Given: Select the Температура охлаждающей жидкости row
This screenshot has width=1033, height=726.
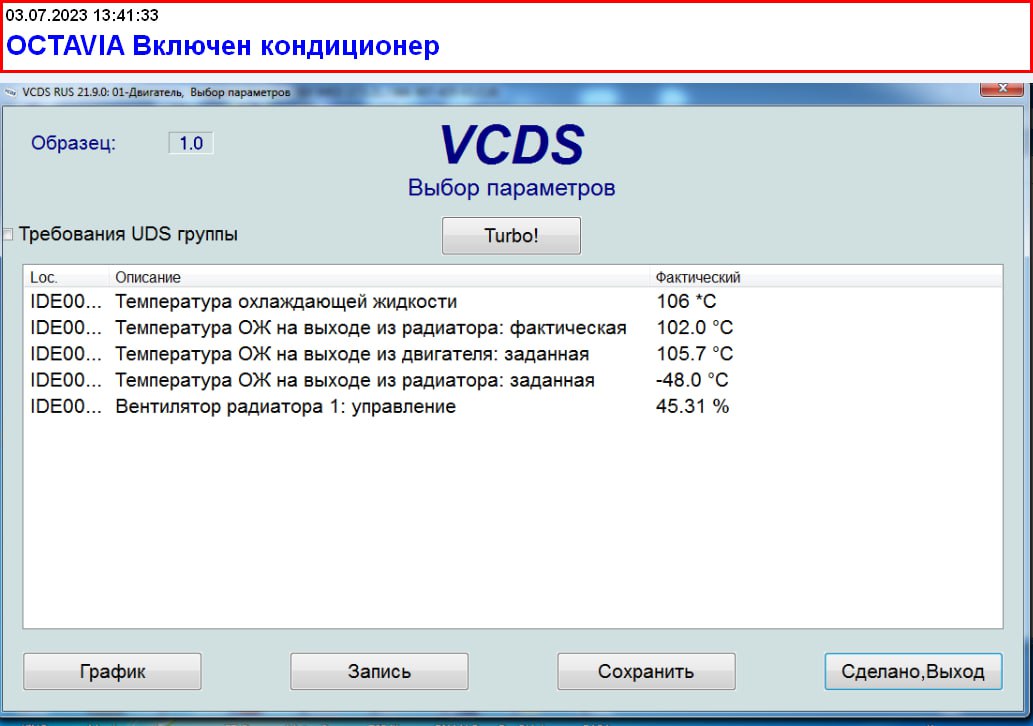Looking at the screenshot, I should pyautogui.click(x=513, y=301).
